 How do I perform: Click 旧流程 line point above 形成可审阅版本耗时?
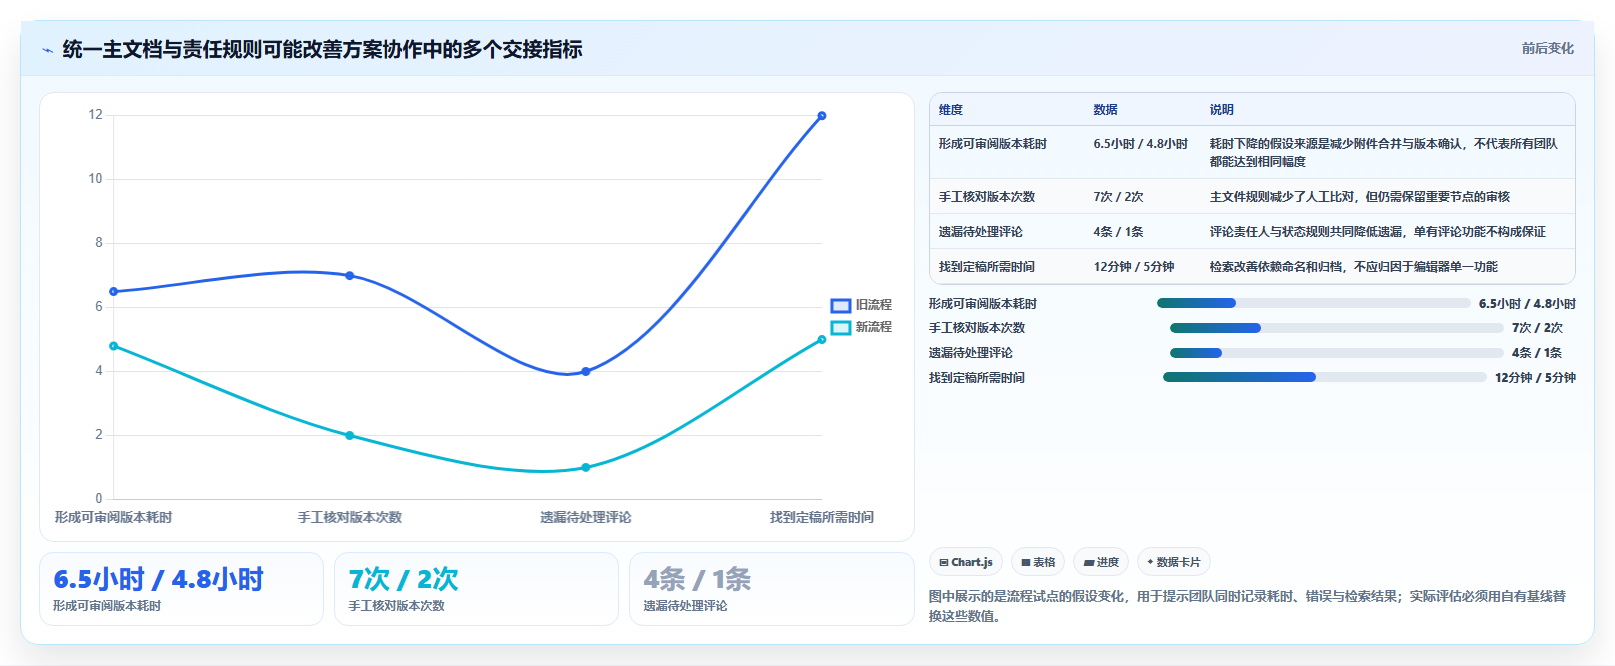tap(114, 292)
